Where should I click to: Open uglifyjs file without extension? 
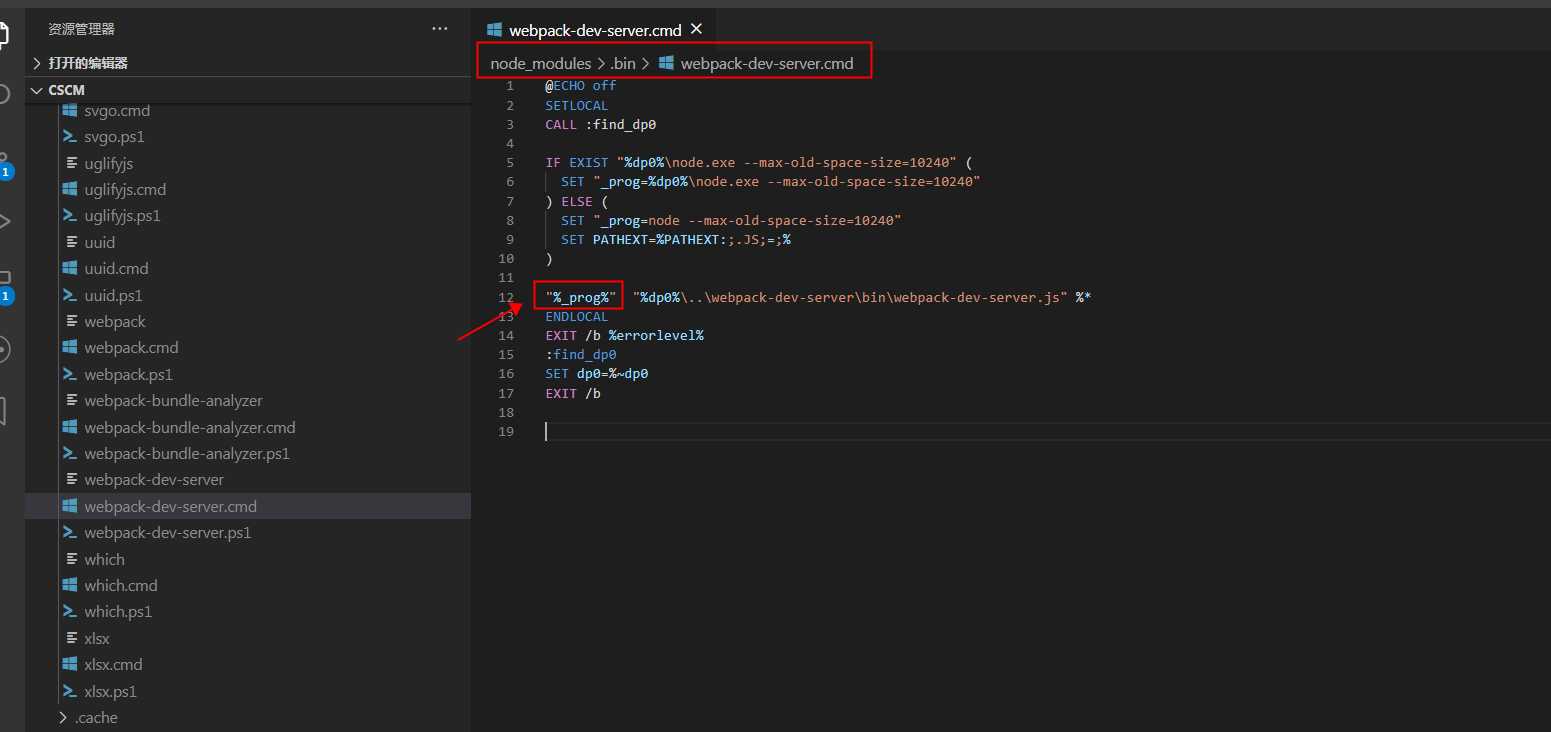point(109,163)
